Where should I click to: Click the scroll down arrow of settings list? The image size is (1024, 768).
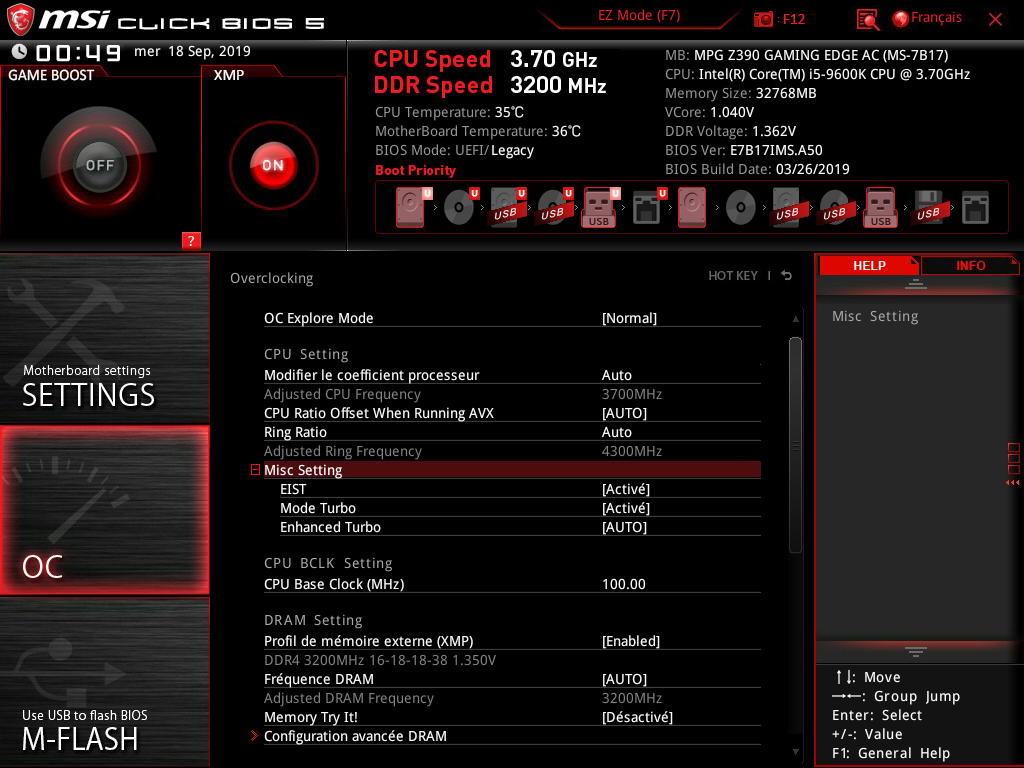[x=795, y=752]
